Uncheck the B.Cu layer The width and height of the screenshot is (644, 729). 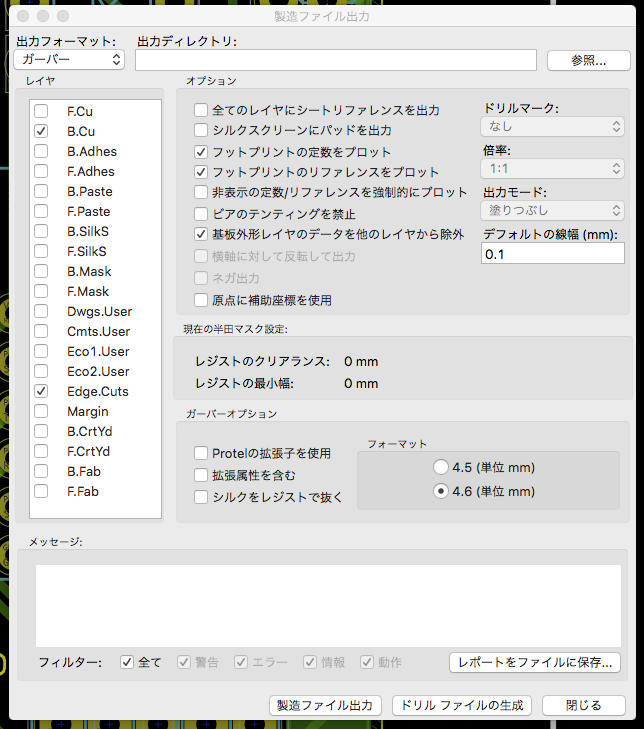41,131
